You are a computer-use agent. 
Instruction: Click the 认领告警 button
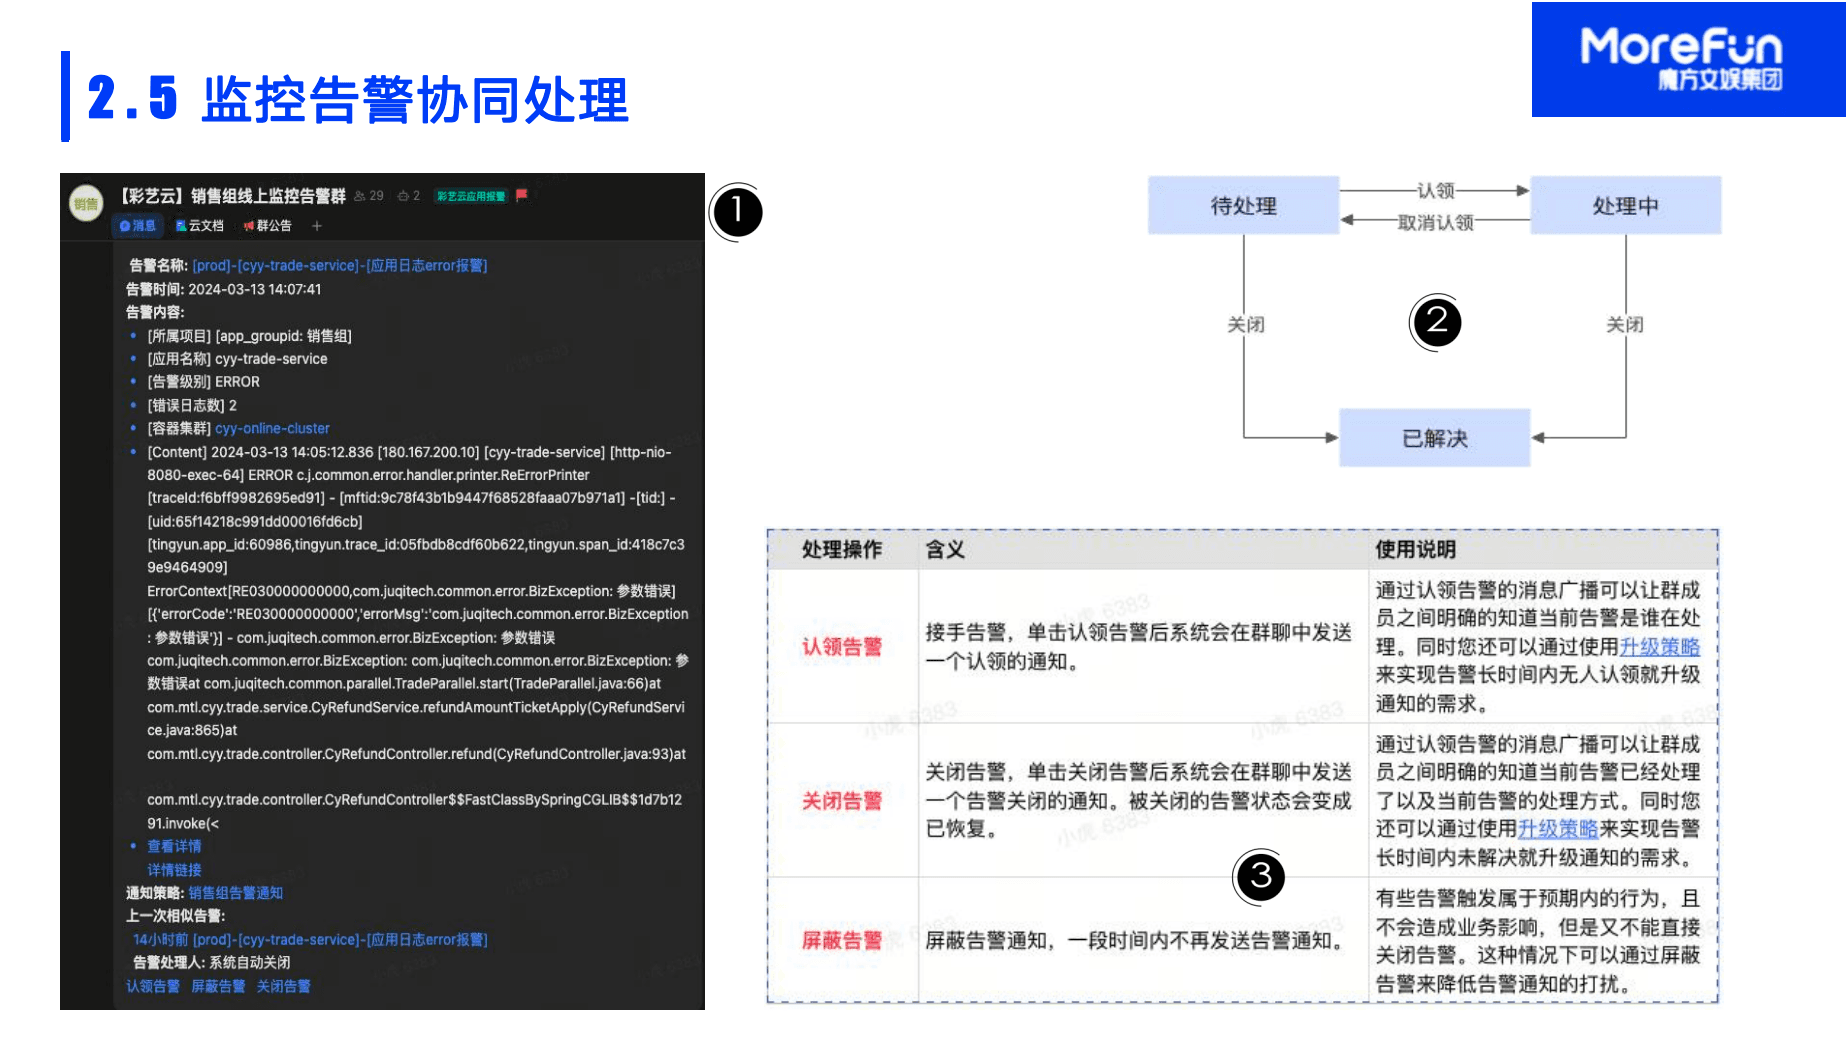coord(153,986)
